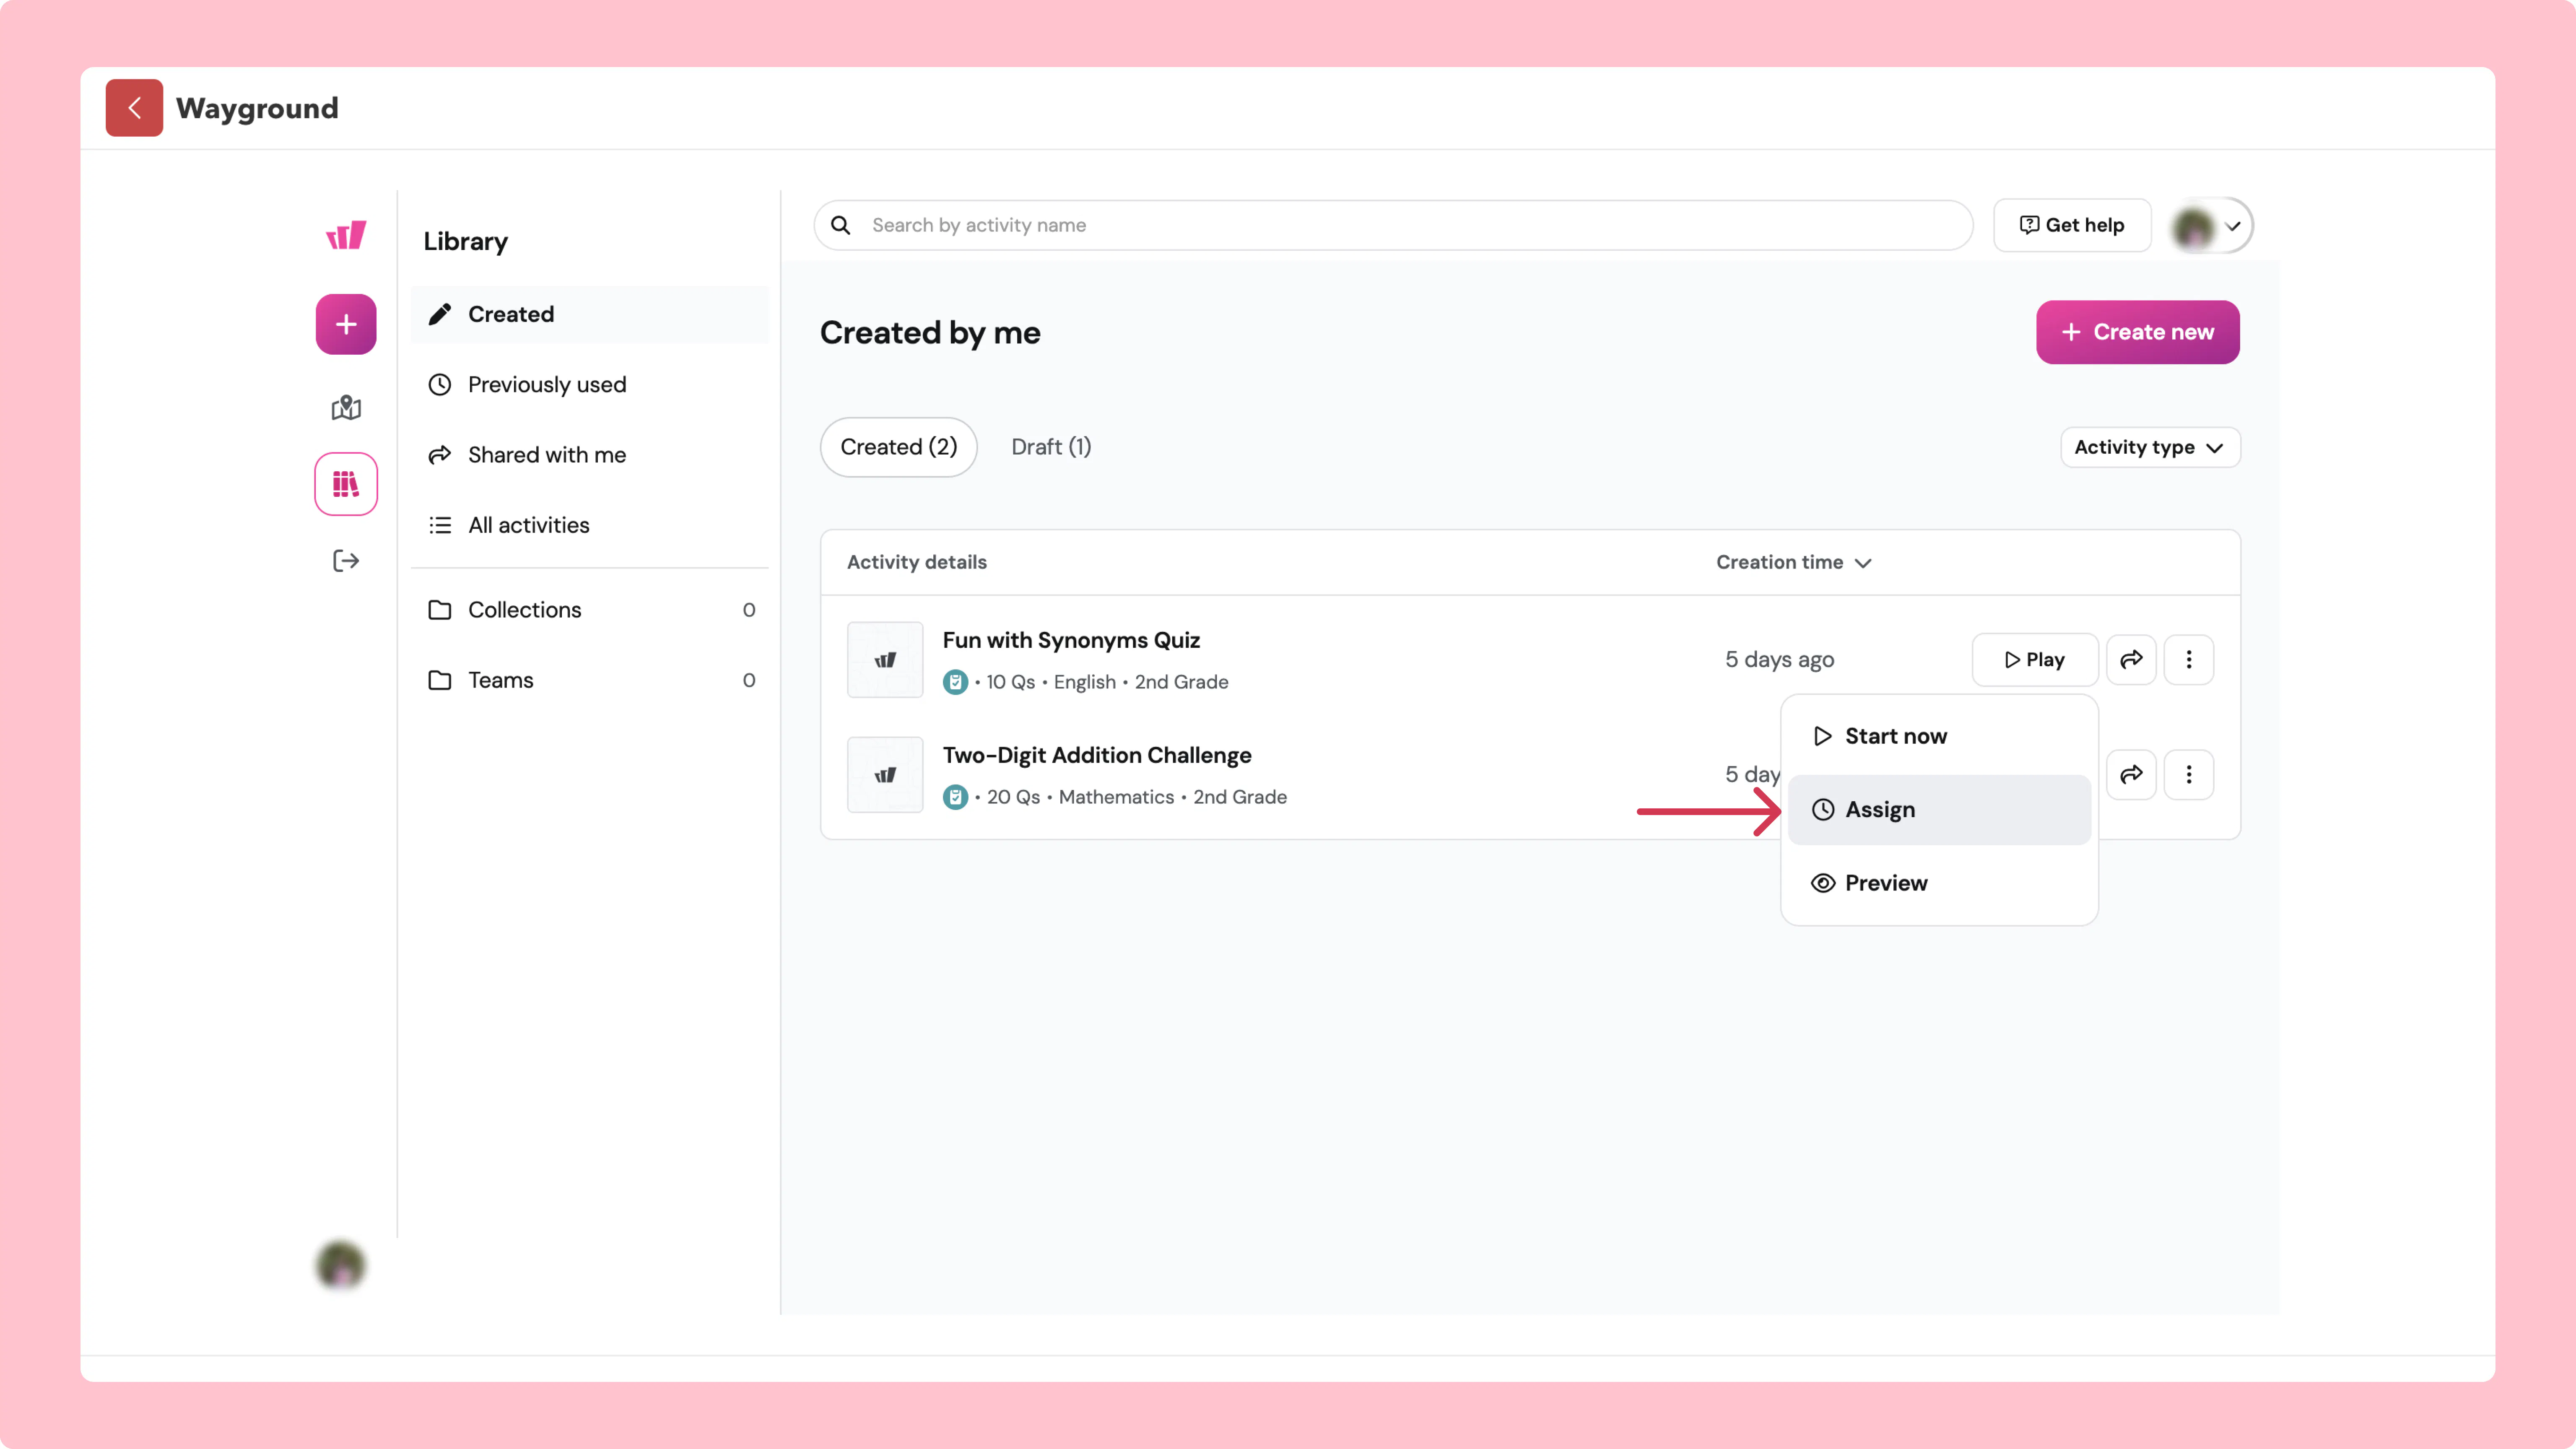Screen dimensions: 2576x1449
Task: Click the Created by me heading
Action: [x=930, y=333]
